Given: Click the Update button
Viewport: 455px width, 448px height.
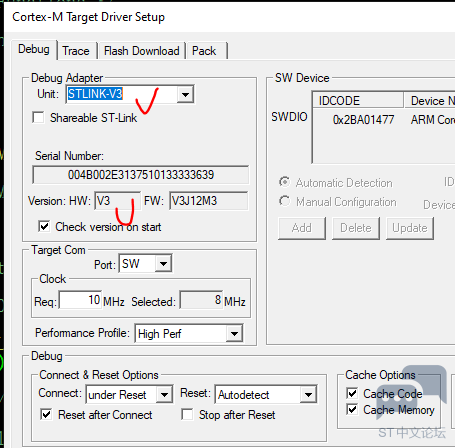Looking at the screenshot, I should coord(410,228).
